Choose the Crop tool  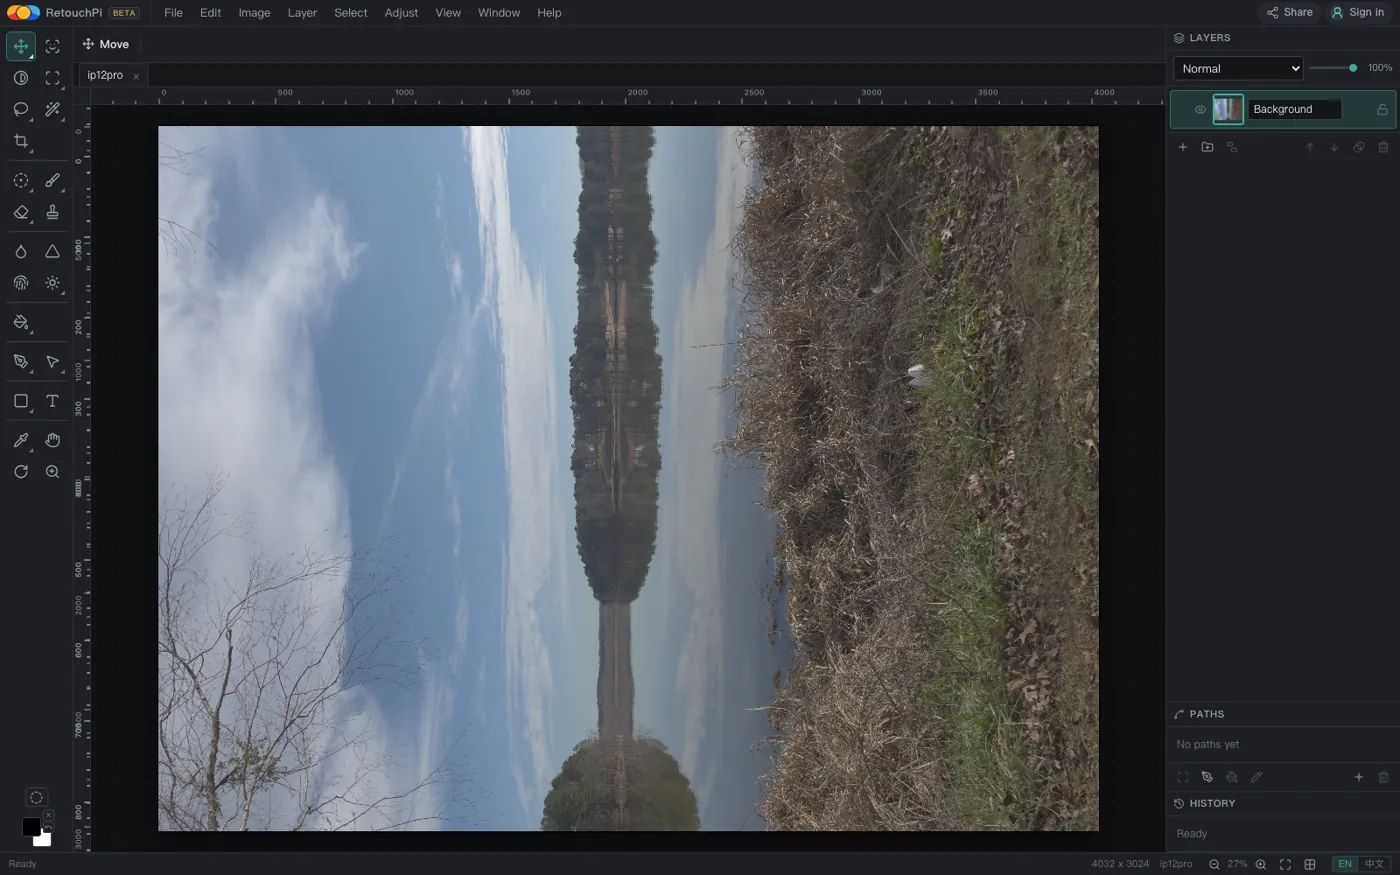click(x=21, y=141)
